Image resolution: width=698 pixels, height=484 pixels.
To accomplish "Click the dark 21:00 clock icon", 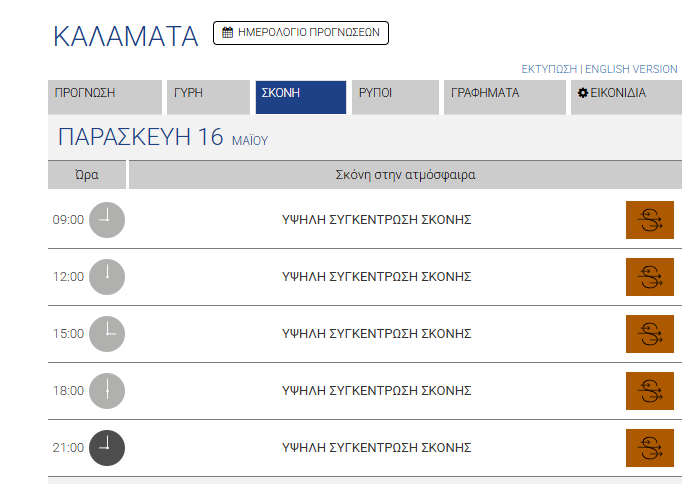I will click(x=107, y=448).
